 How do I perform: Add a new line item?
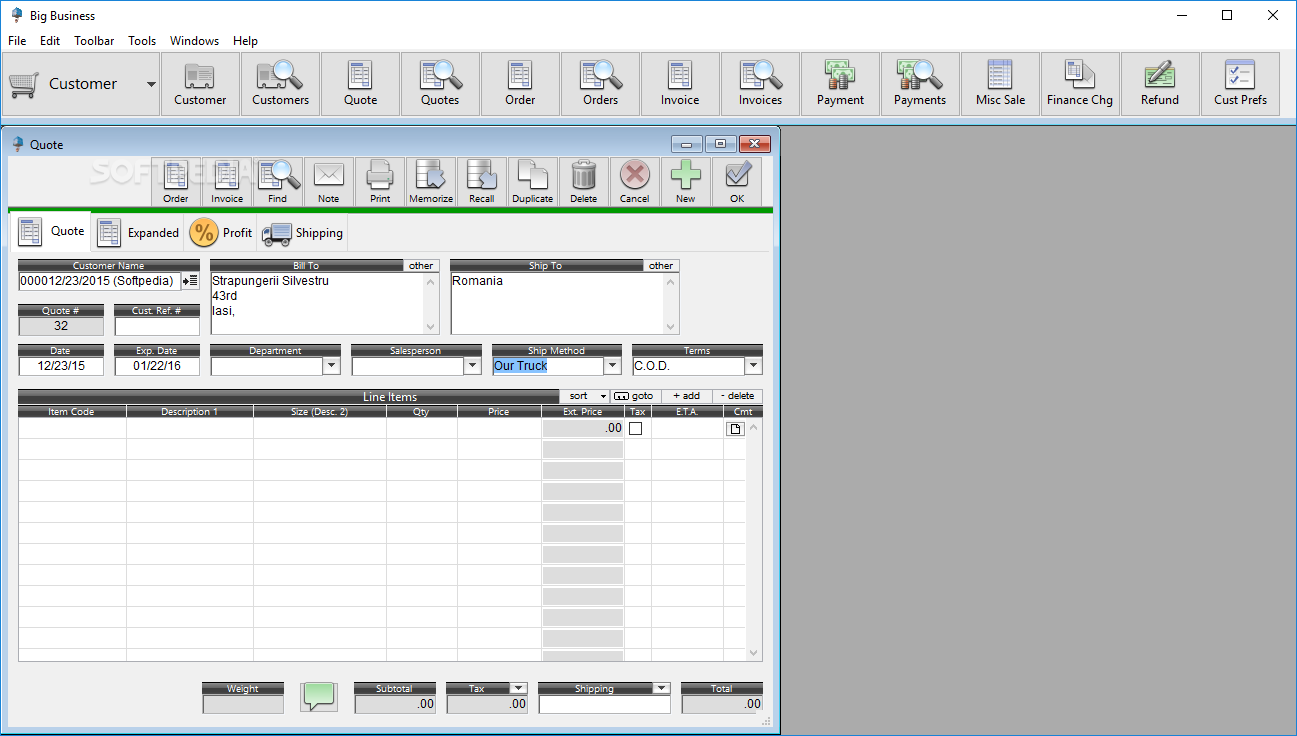pyautogui.click(x=686, y=396)
